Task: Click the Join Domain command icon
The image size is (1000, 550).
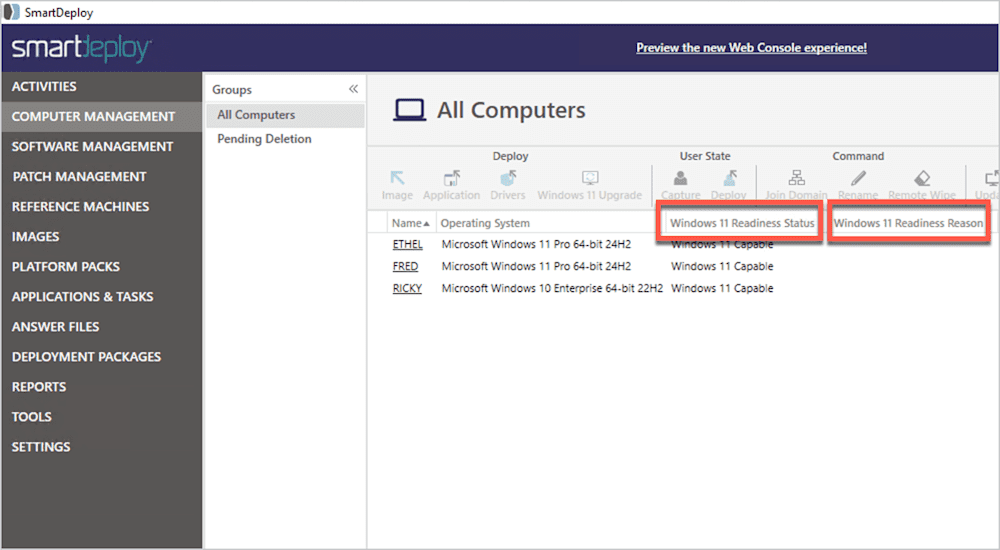Action: (x=797, y=178)
